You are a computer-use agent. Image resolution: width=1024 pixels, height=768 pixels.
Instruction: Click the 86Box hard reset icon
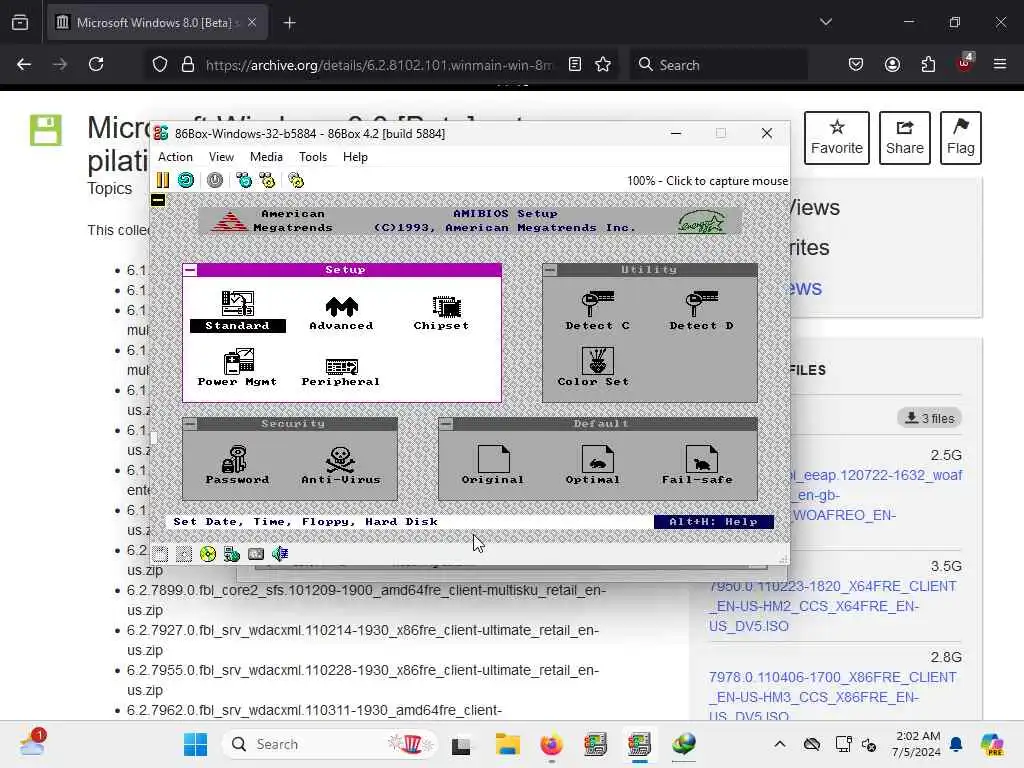click(186, 180)
